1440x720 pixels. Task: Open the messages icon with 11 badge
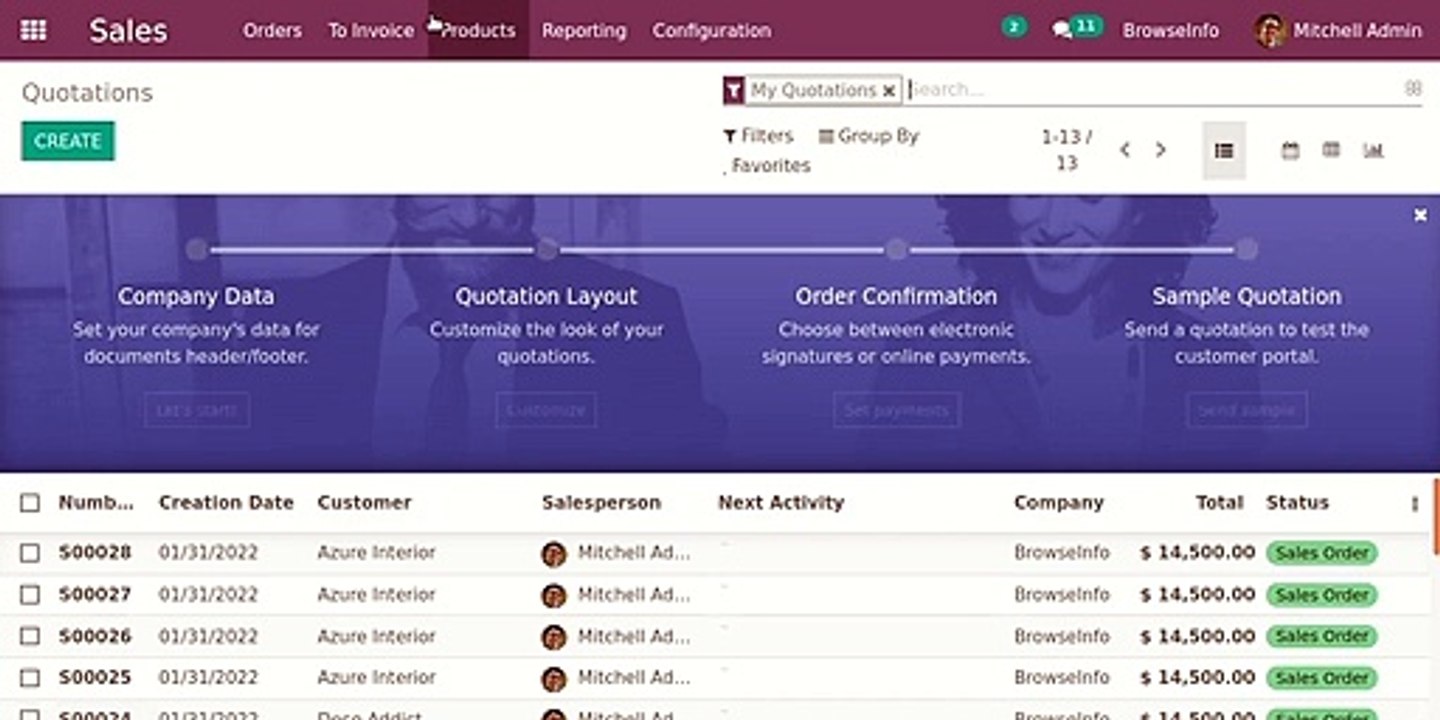click(1076, 28)
